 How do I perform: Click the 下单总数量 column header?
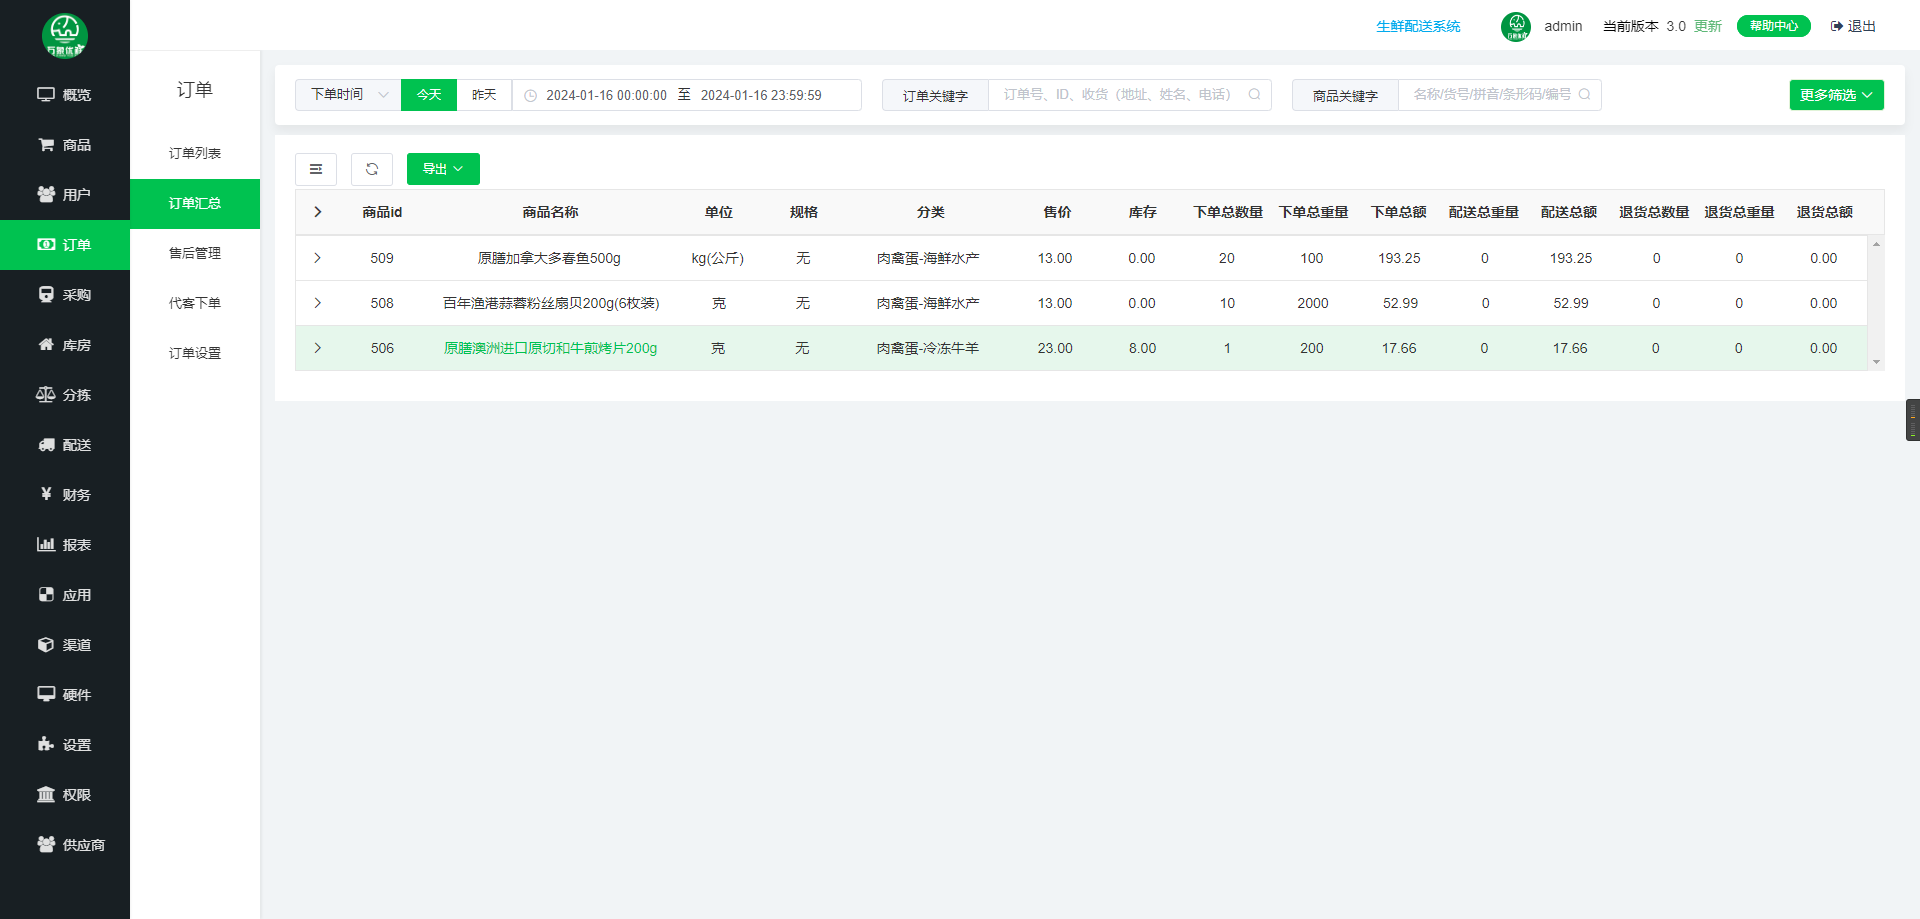click(x=1228, y=212)
